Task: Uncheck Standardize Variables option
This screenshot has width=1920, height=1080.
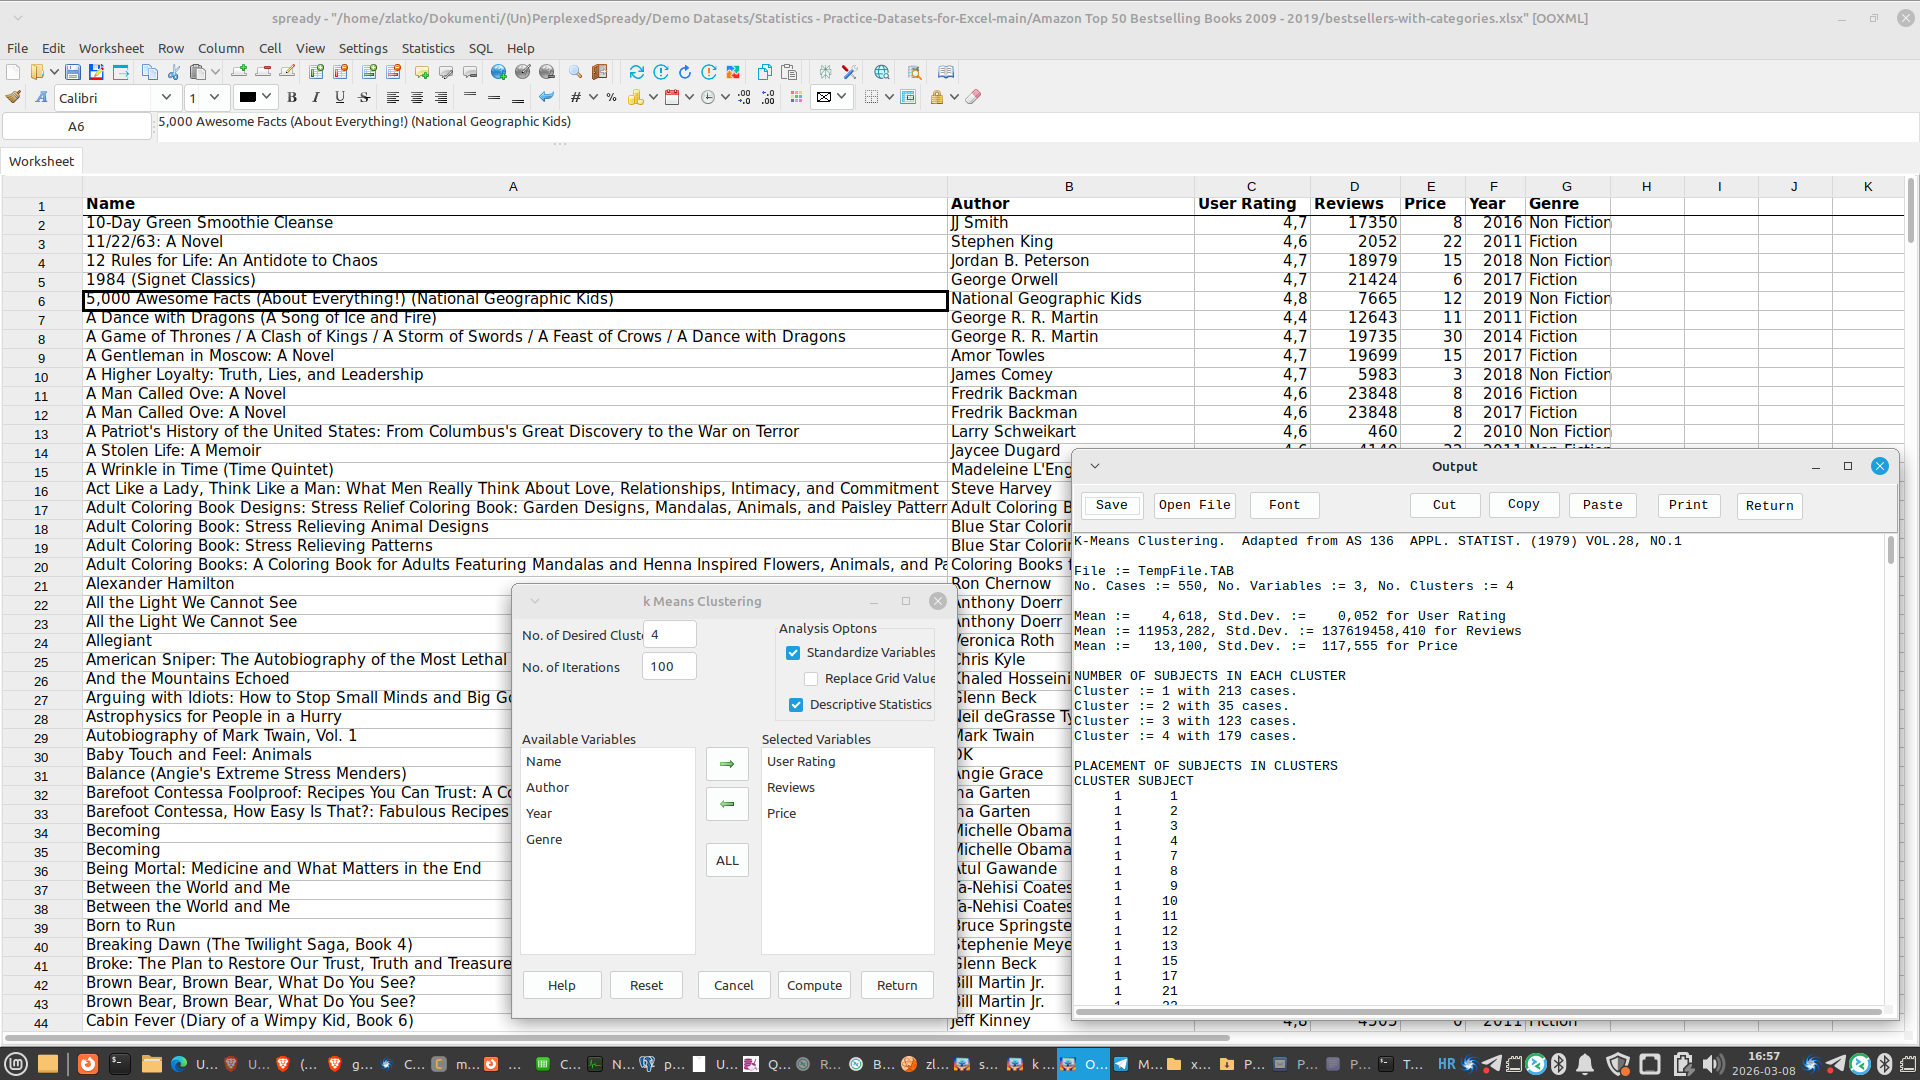Action: 793,653
